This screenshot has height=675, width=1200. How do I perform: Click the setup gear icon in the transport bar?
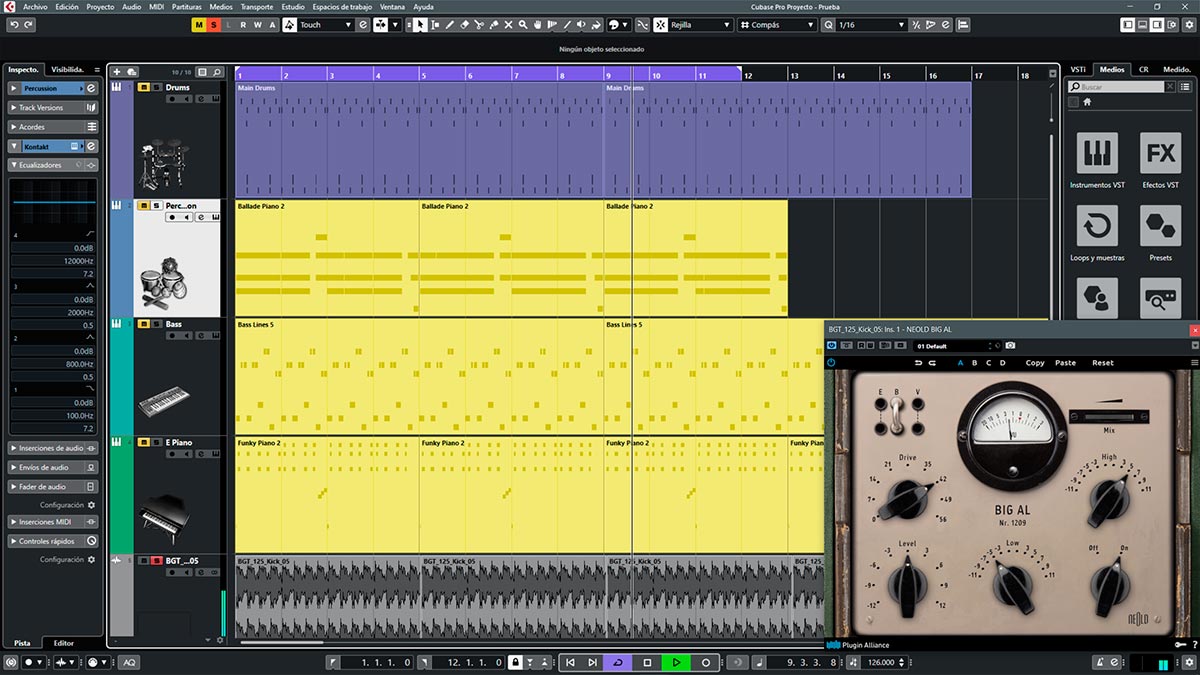click(1189, 662)
